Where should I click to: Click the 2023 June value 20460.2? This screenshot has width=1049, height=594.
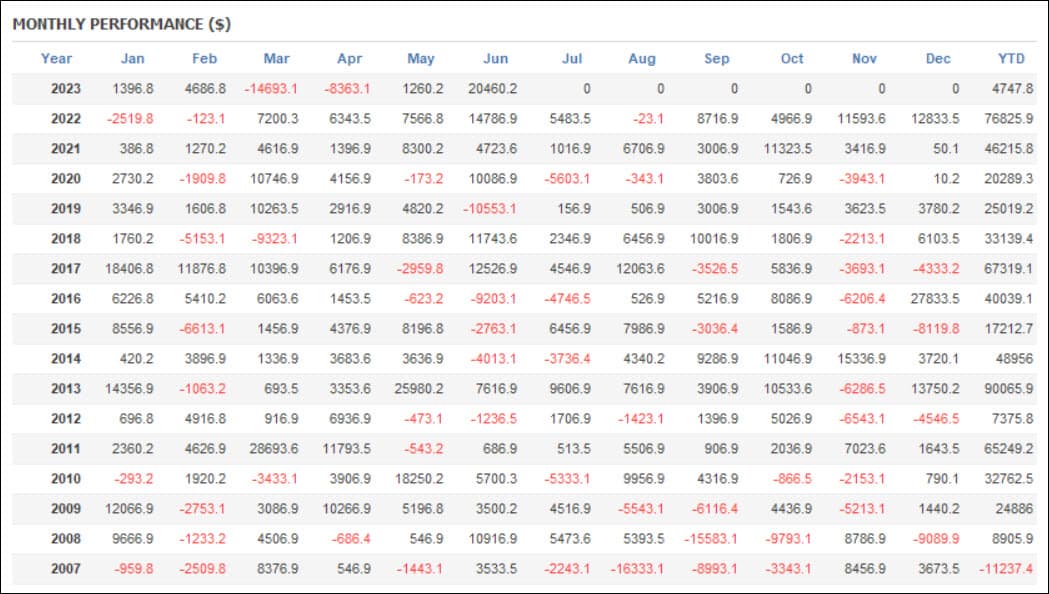[492, 89]
